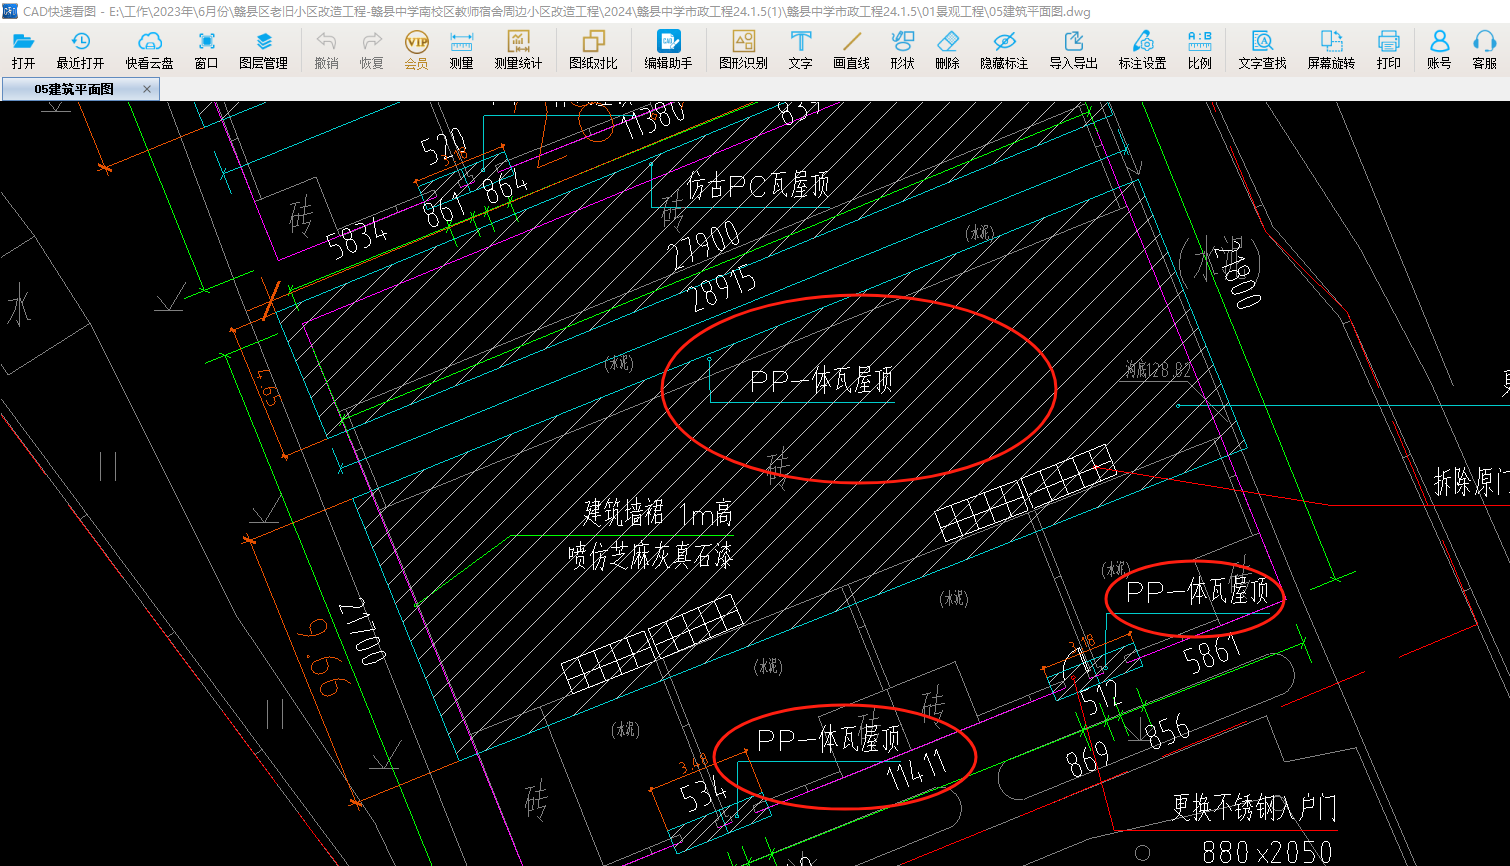The image size is (1510, 866).
Task: Select the 文字 text tool
Action: [x=800, y=50]
